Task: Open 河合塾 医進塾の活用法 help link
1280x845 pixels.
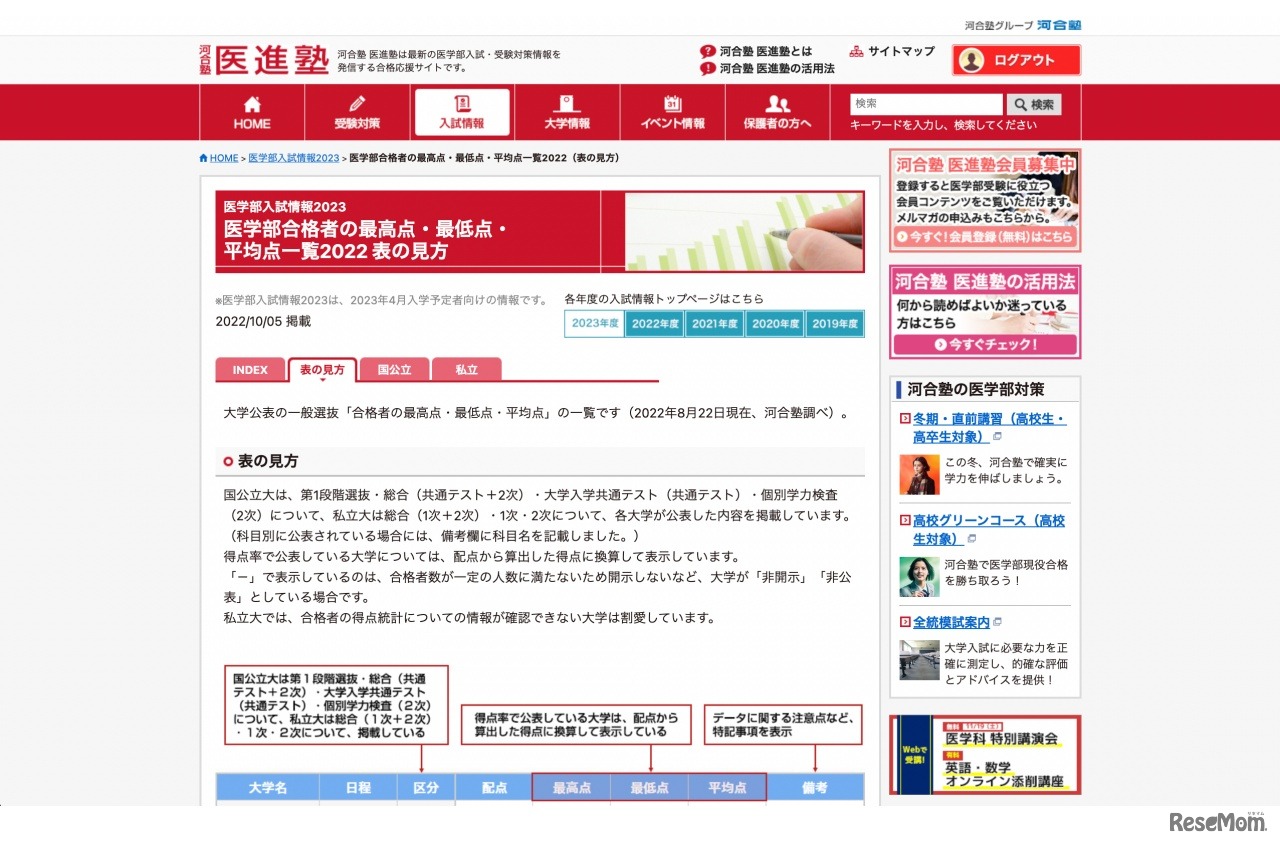Action: click(767, 69)
